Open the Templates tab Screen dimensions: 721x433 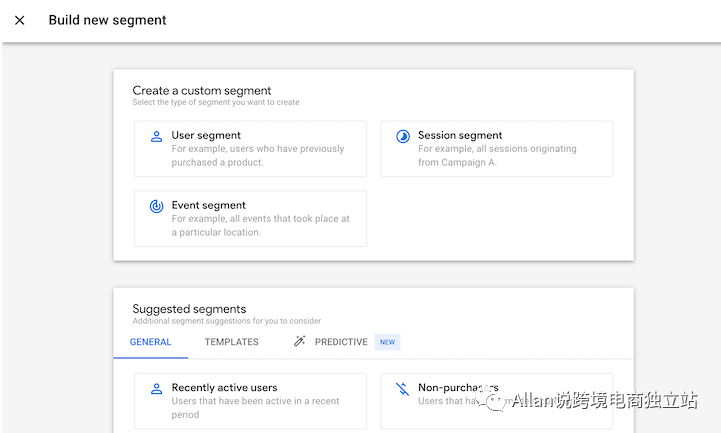[x=231, y=342]
